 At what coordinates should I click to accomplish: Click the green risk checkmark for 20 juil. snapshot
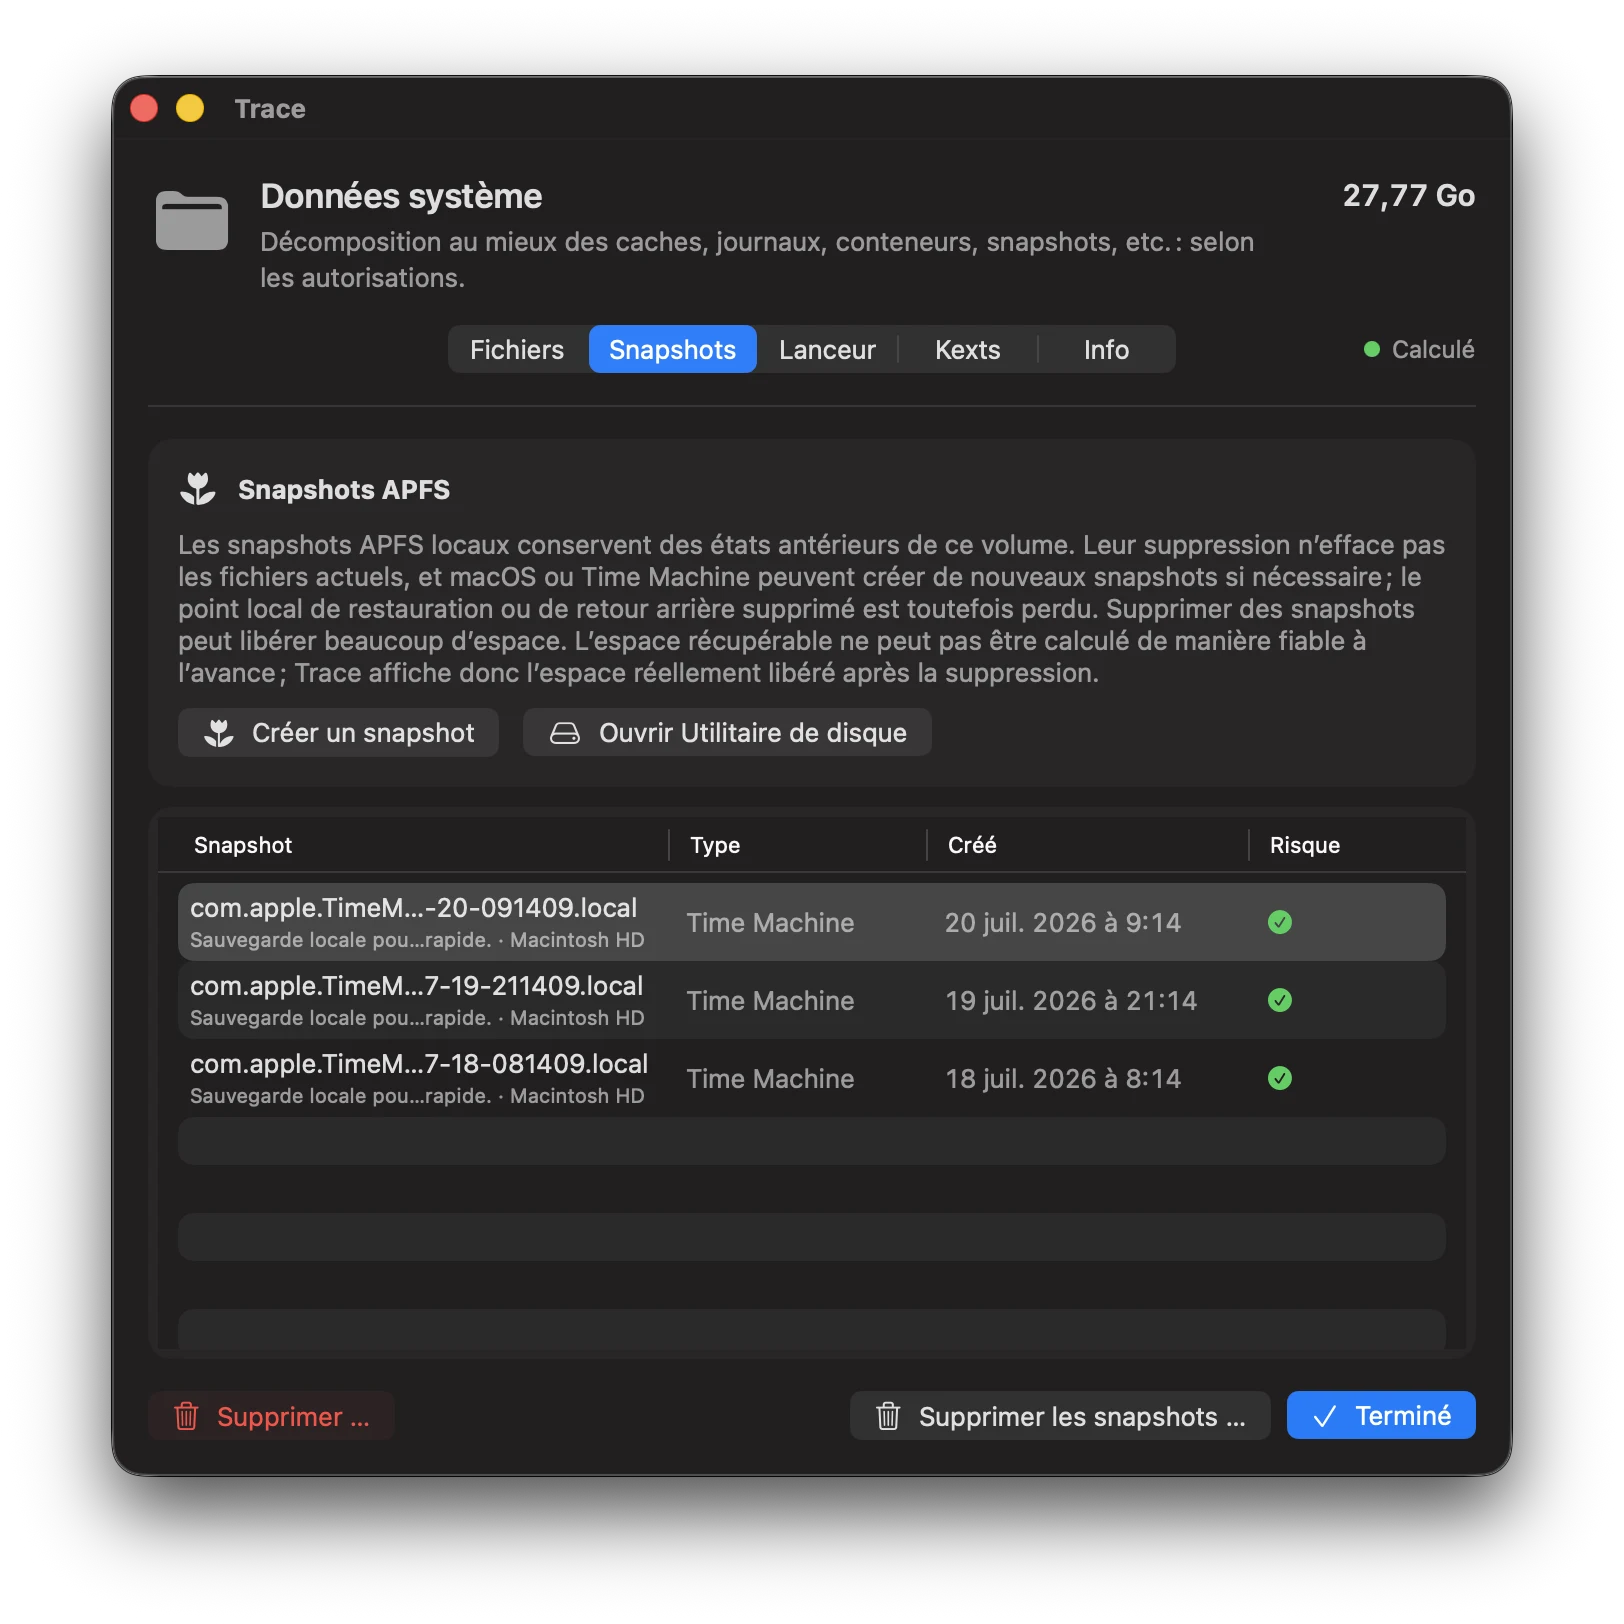[x=1280, y=922]
